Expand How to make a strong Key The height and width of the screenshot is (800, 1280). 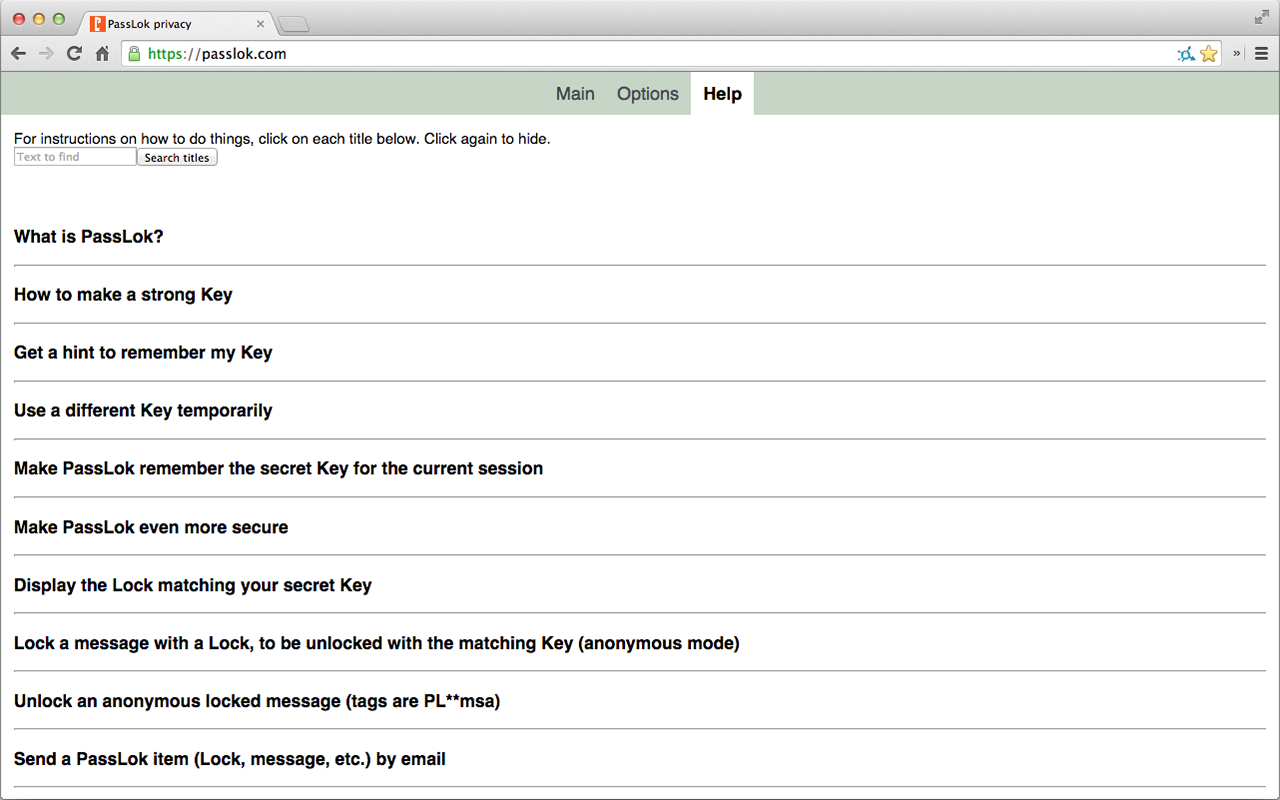pyautogui.click(x=123, y=295)
